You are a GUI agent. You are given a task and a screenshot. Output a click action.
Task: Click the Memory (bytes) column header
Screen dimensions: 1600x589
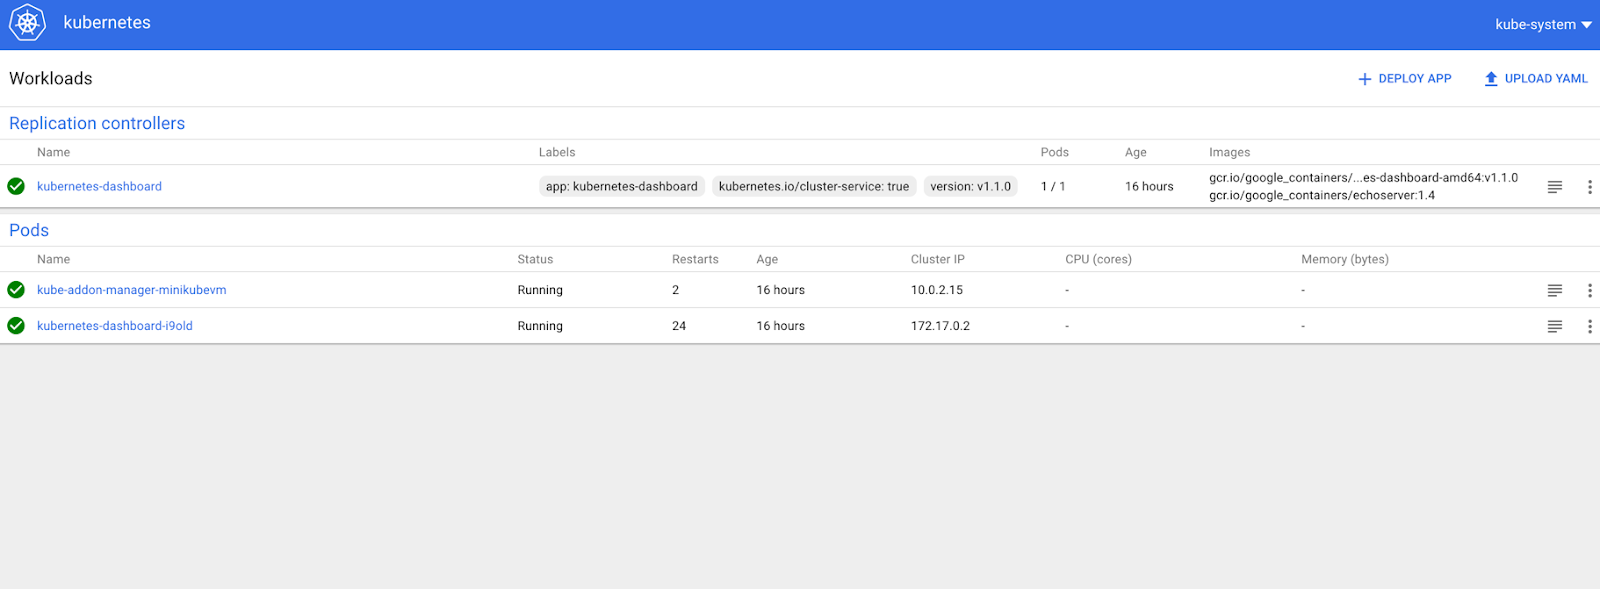1345,259
